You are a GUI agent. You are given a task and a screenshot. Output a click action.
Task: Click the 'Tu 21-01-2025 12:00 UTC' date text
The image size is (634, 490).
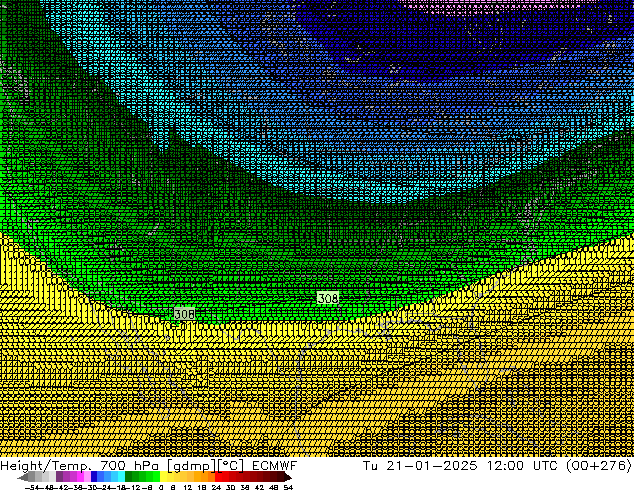tap(461, 466)
